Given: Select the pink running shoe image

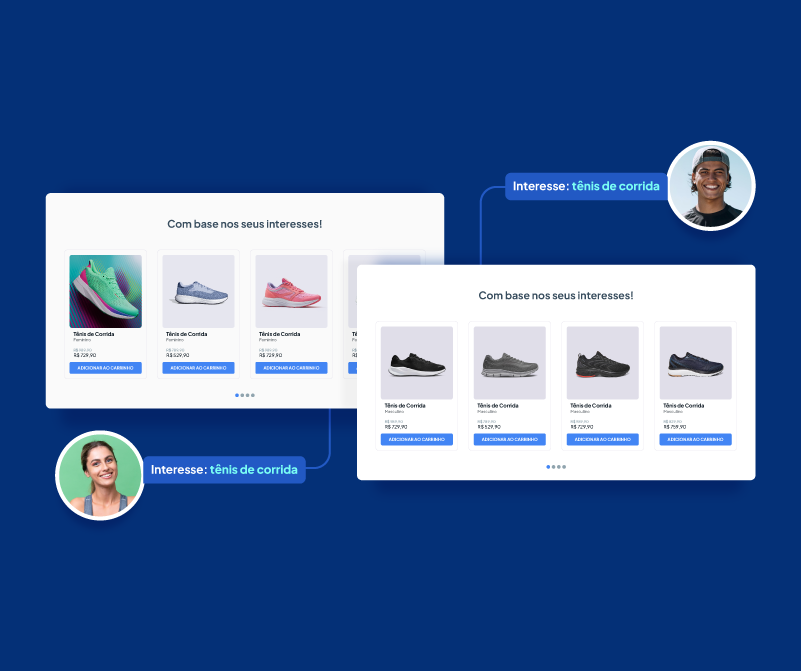Looking at the screenshot, I should point(291,291).
